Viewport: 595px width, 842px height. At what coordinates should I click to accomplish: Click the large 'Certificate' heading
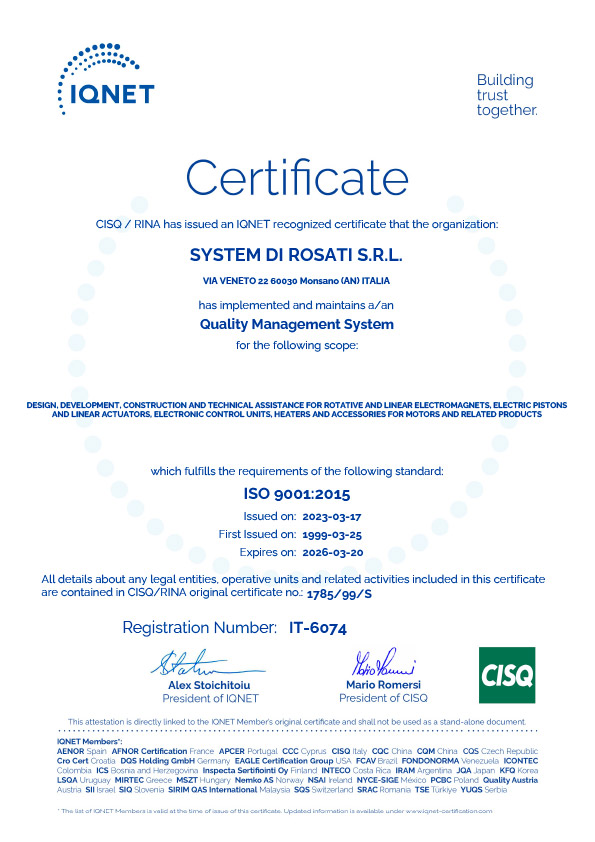pyautogui.click(x=297, y=177)
